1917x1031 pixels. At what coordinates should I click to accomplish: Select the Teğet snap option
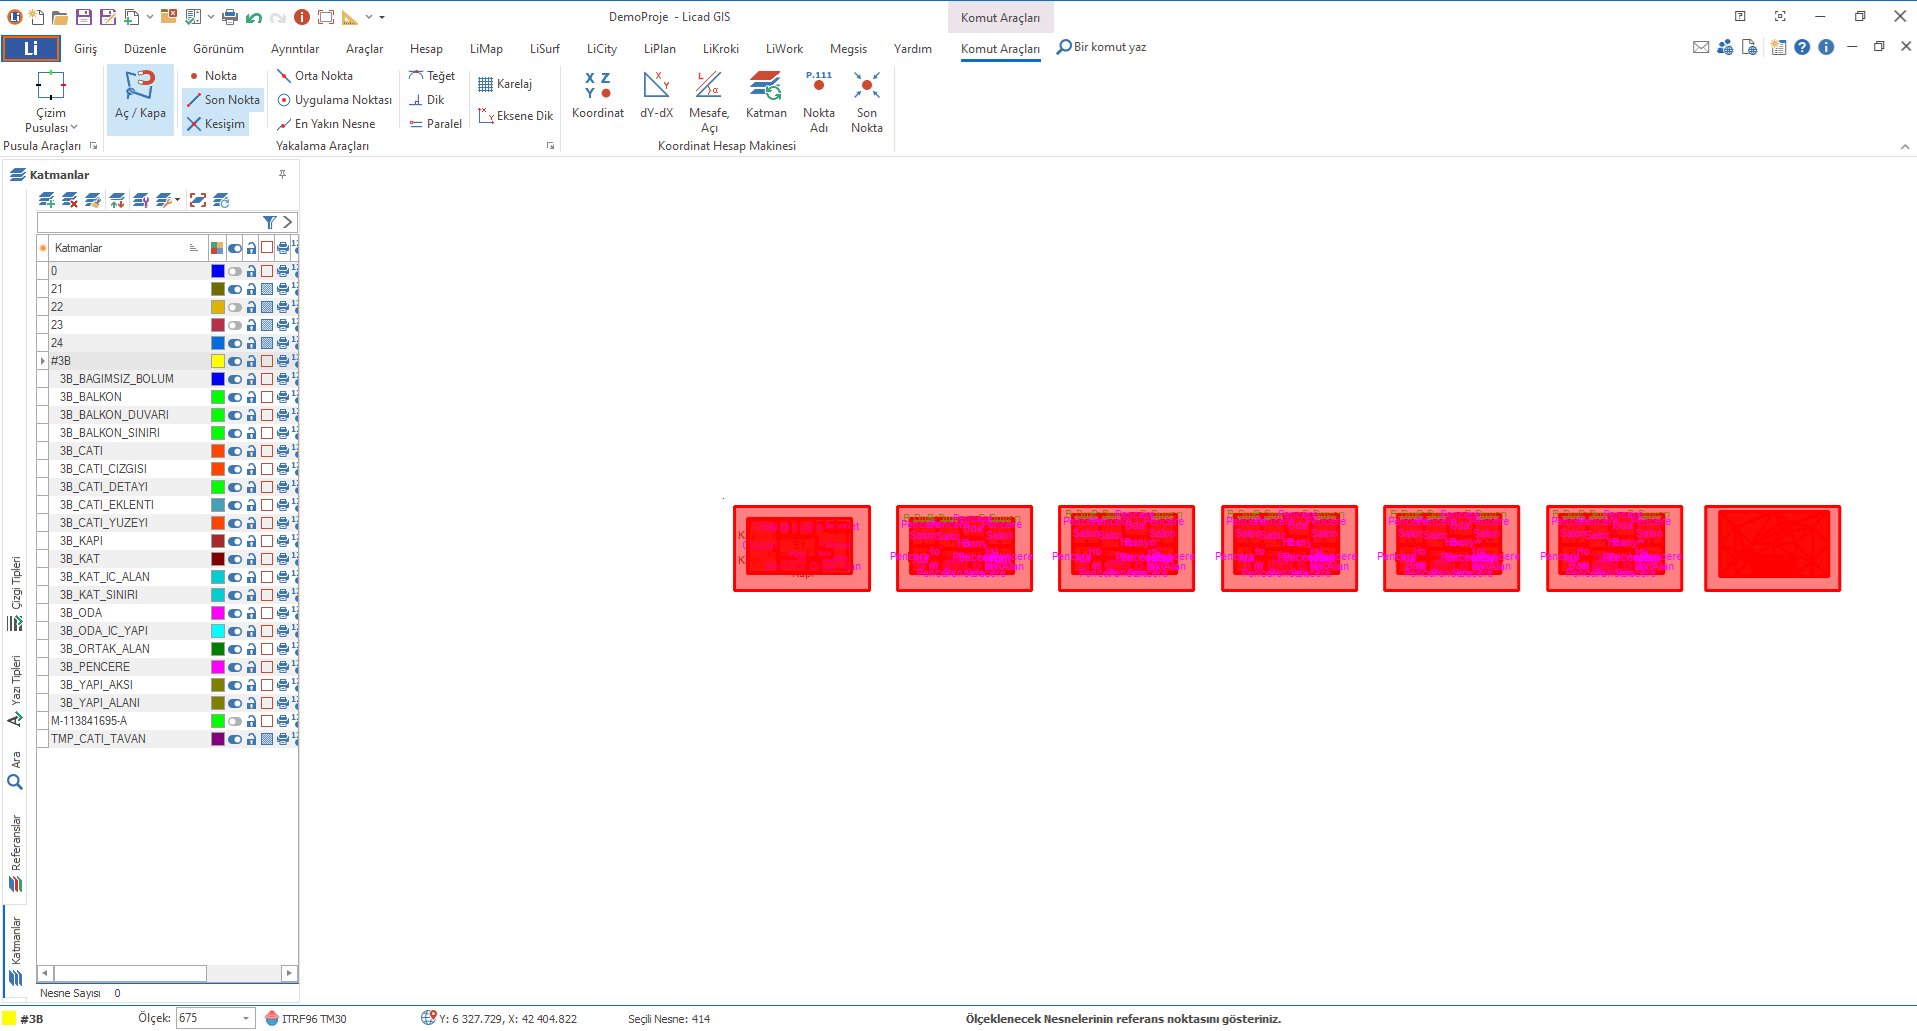432,76
